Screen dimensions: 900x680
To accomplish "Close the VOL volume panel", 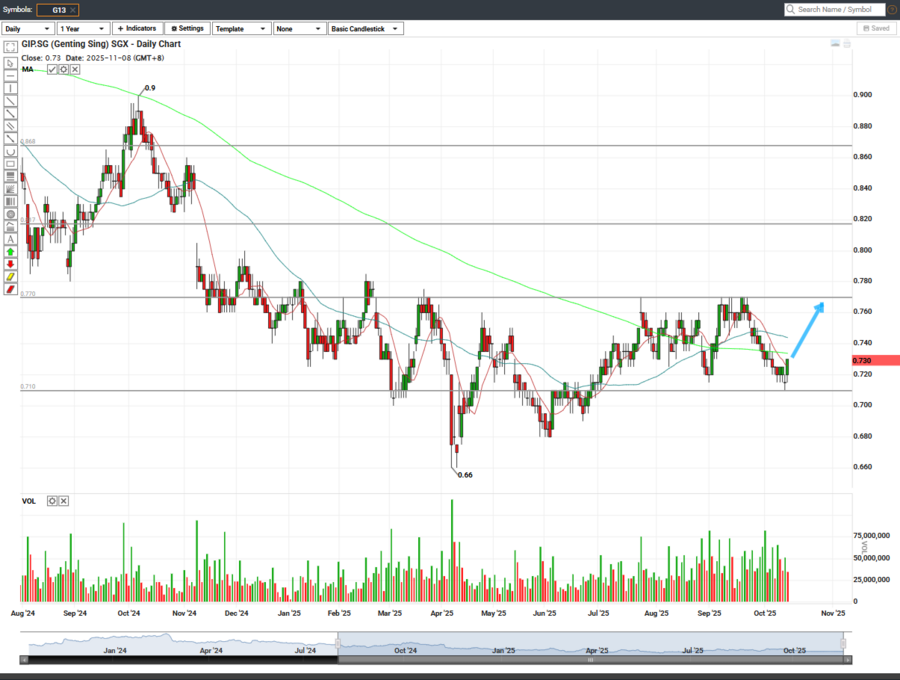I will pyautogui.click(x=63, y=500).
